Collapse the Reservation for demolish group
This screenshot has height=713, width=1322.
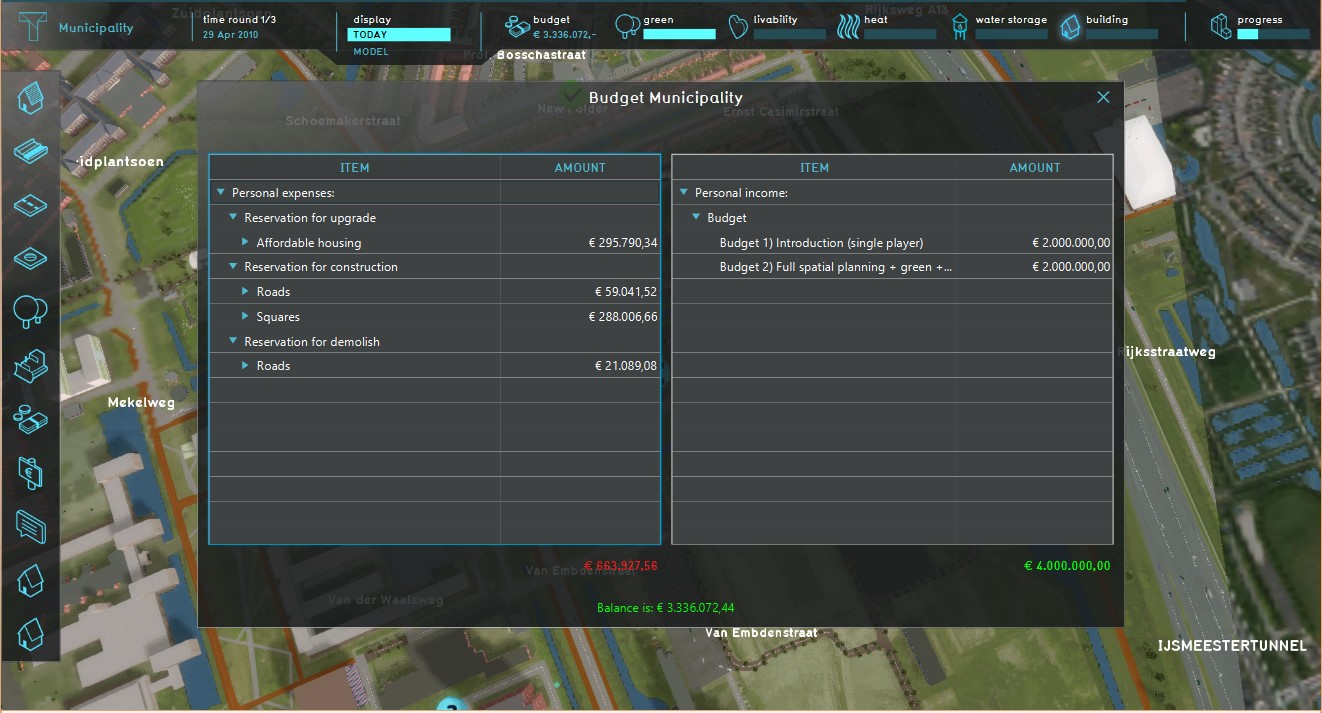(233, 342)
